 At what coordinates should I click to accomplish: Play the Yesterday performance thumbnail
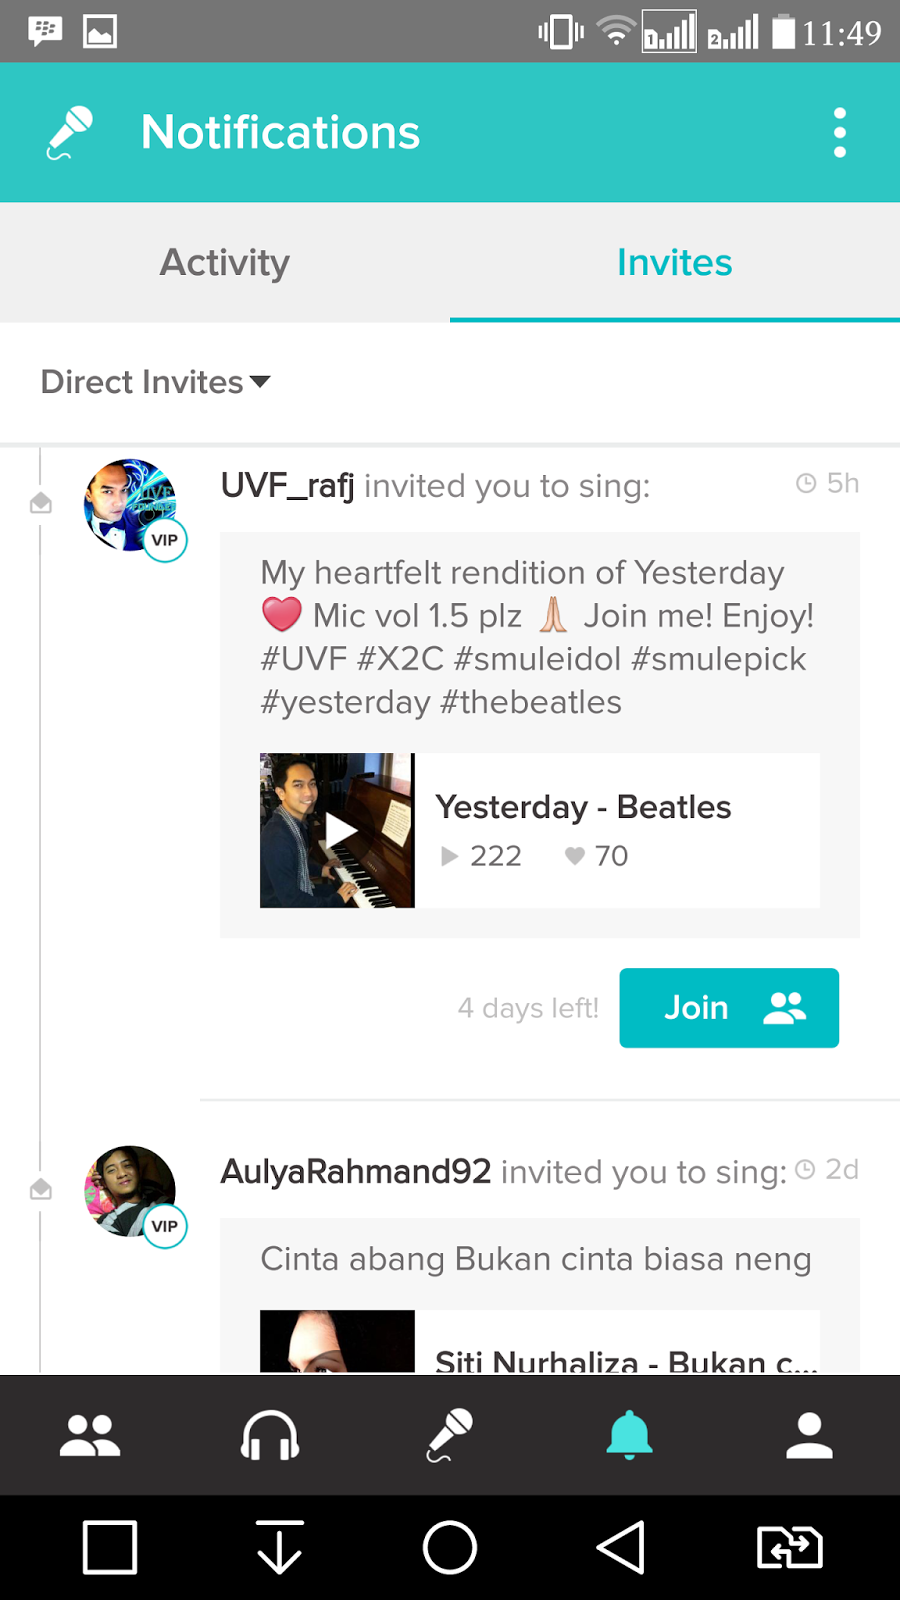tap(337, 830)
